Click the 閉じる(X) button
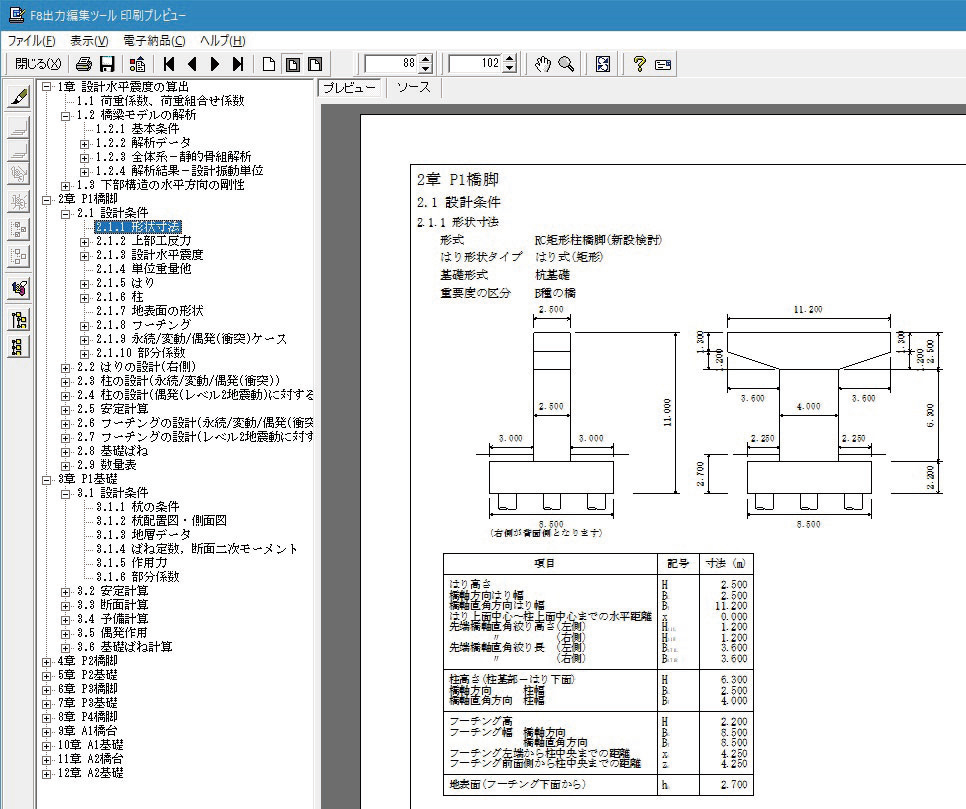 pos(38,64)
